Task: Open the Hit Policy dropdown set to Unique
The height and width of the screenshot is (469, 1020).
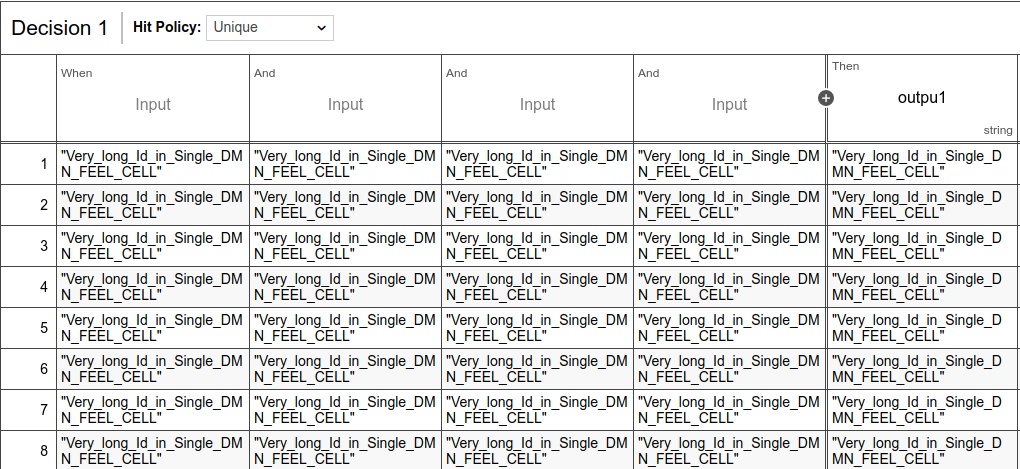Action: click(270, 28)
